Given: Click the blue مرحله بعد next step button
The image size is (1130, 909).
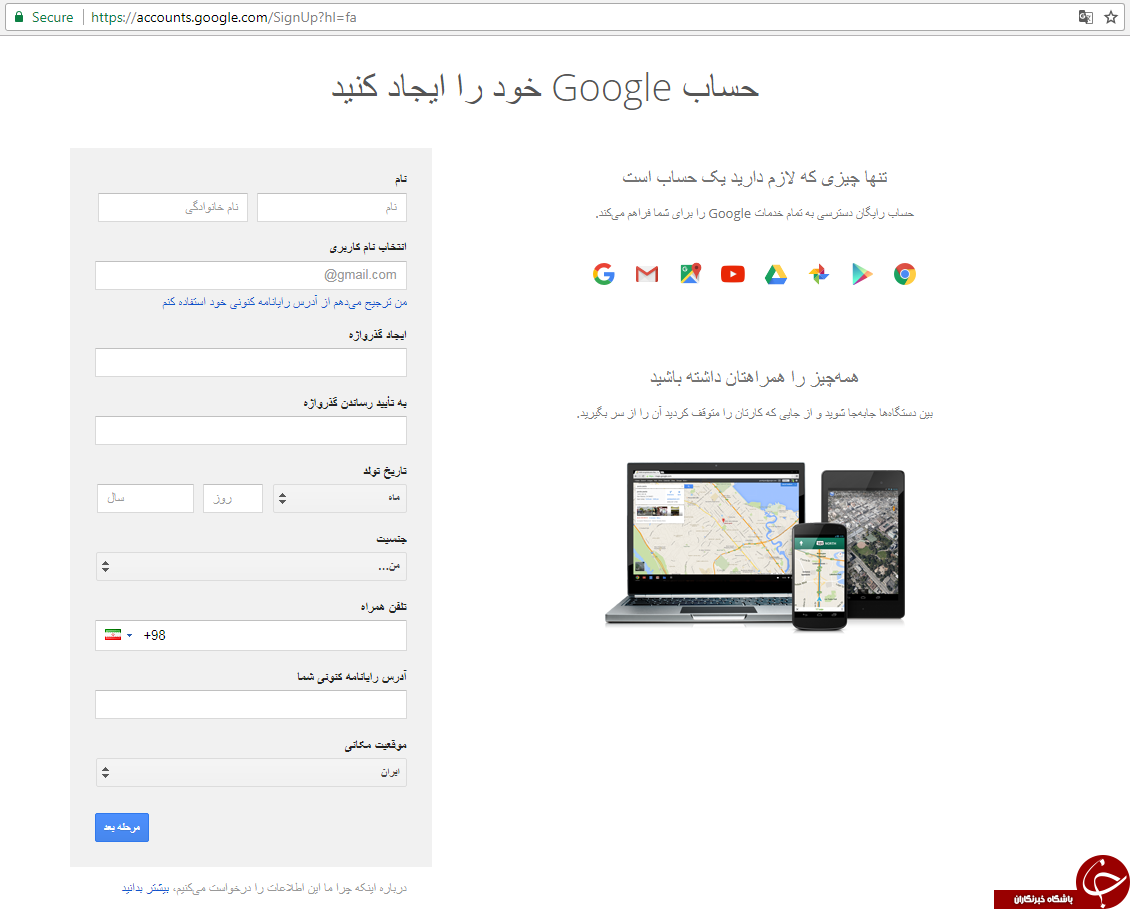Looking at the screenshot, I should 122,828.
